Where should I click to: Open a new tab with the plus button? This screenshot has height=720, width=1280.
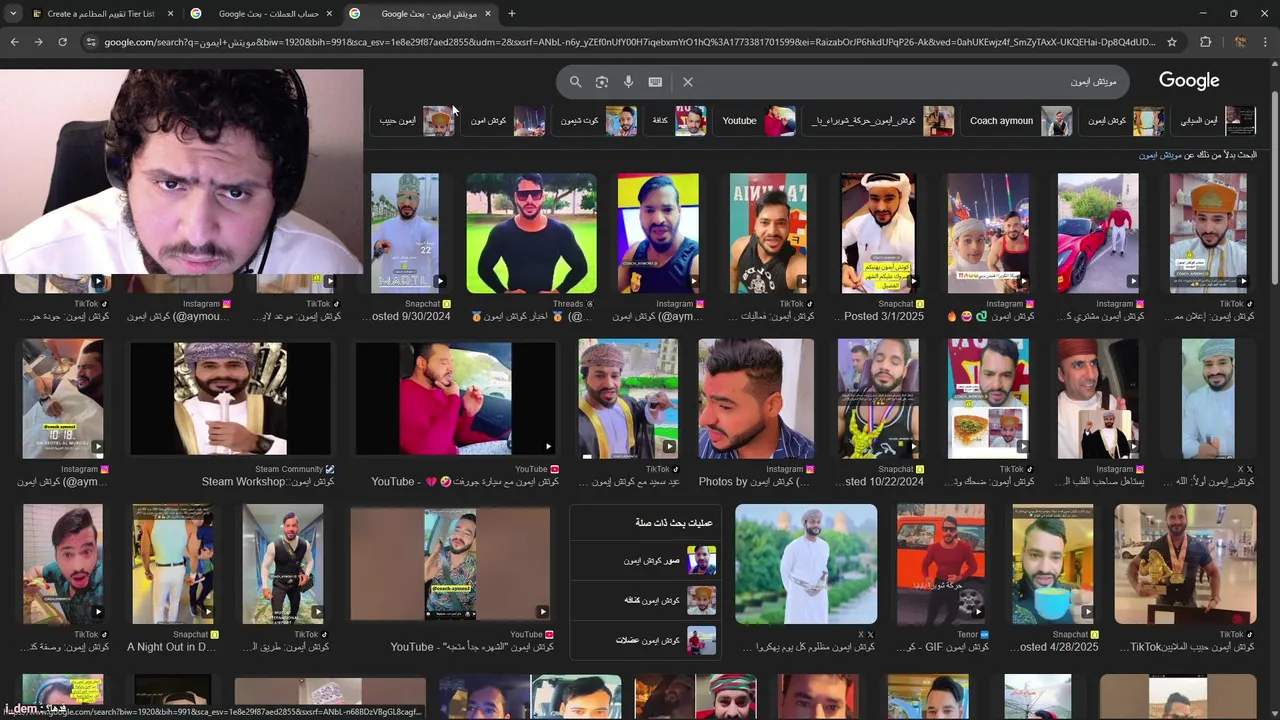tap(512, 14)
